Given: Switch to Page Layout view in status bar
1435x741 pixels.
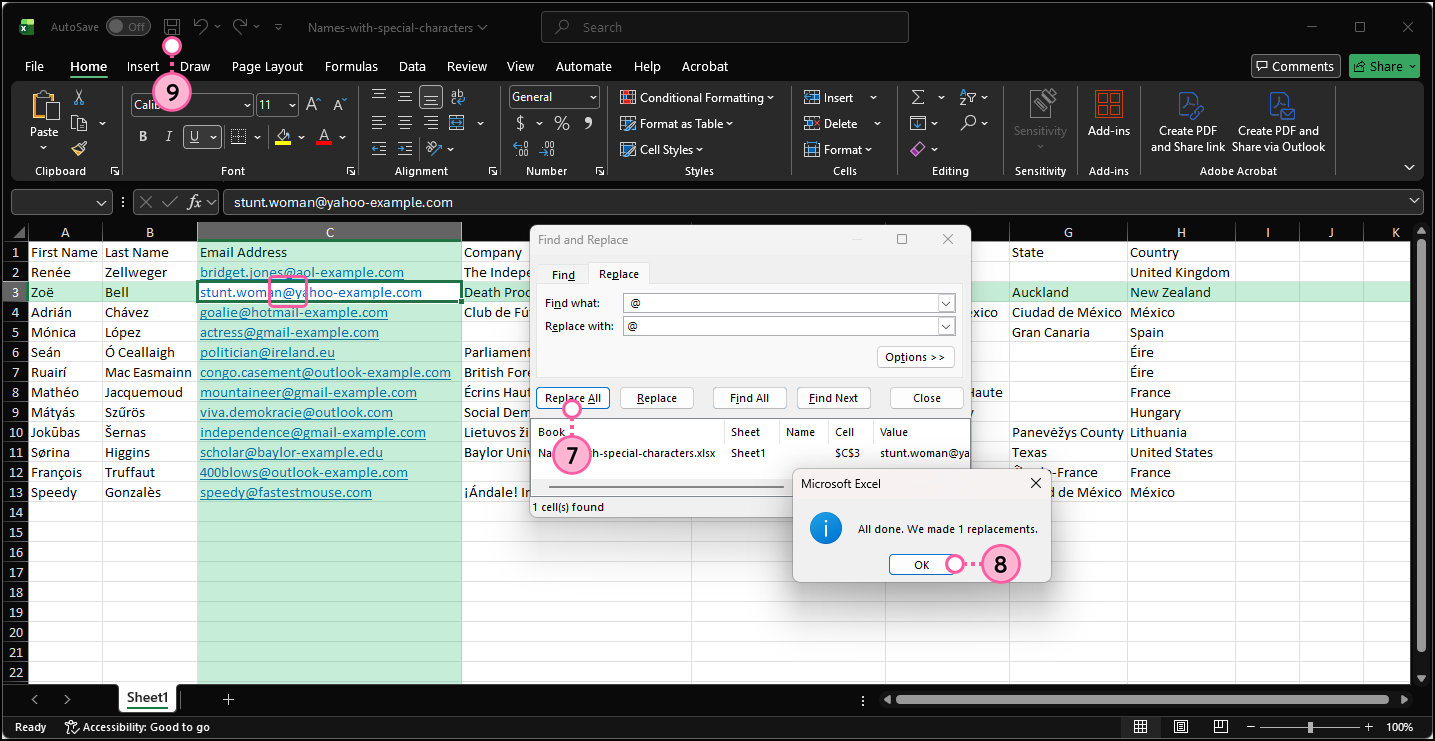Looking at the screenshot, I should point(1181,726).
